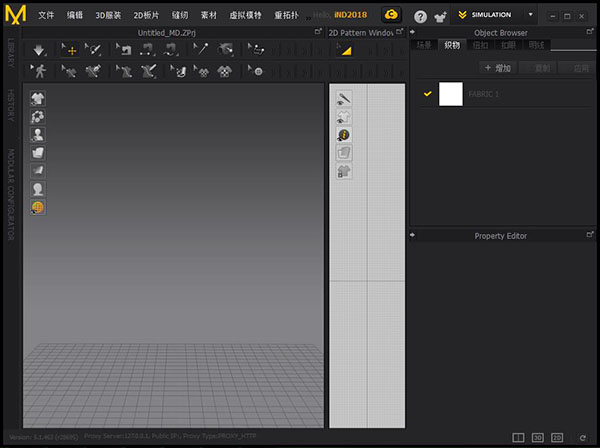Select the yellow triangle 2D pattern tool

tap(345, 50)
